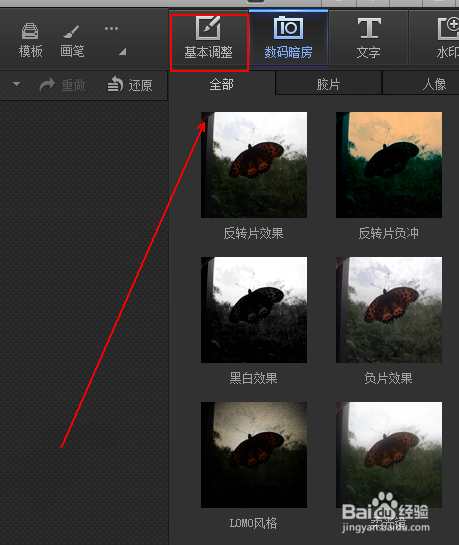Click the 还原 restore button
This screenshot has height=545, width=459.
click(x=130, y=85)
